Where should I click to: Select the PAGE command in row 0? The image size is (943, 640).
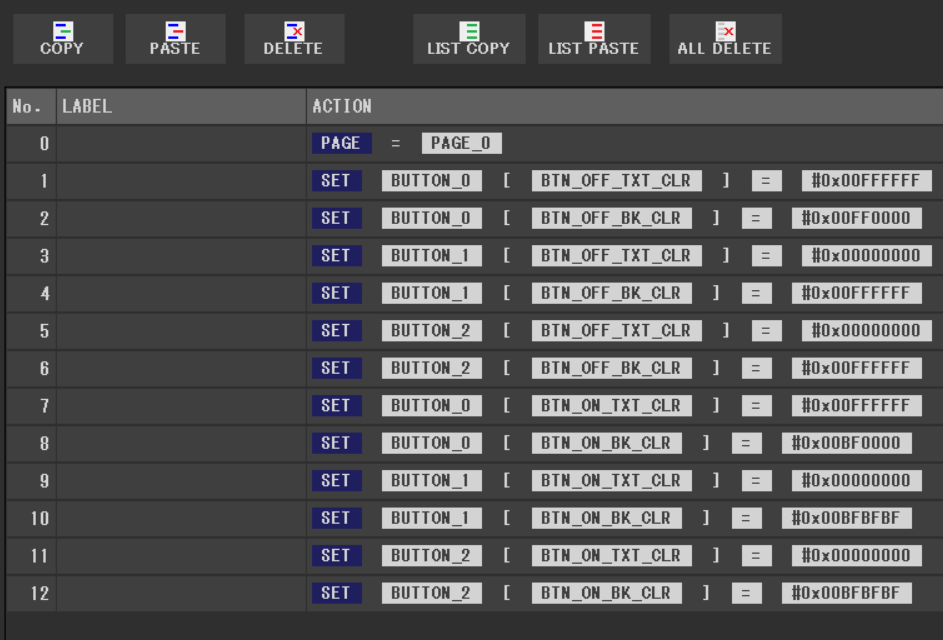point(340,143)
